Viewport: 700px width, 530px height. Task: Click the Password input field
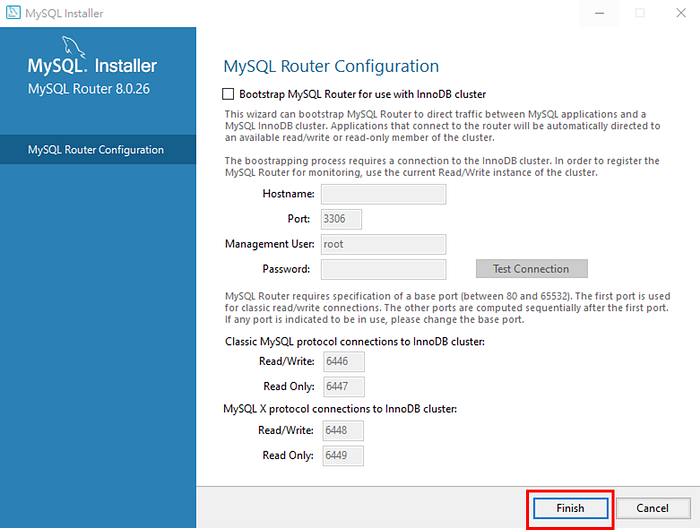click(383, 269)
